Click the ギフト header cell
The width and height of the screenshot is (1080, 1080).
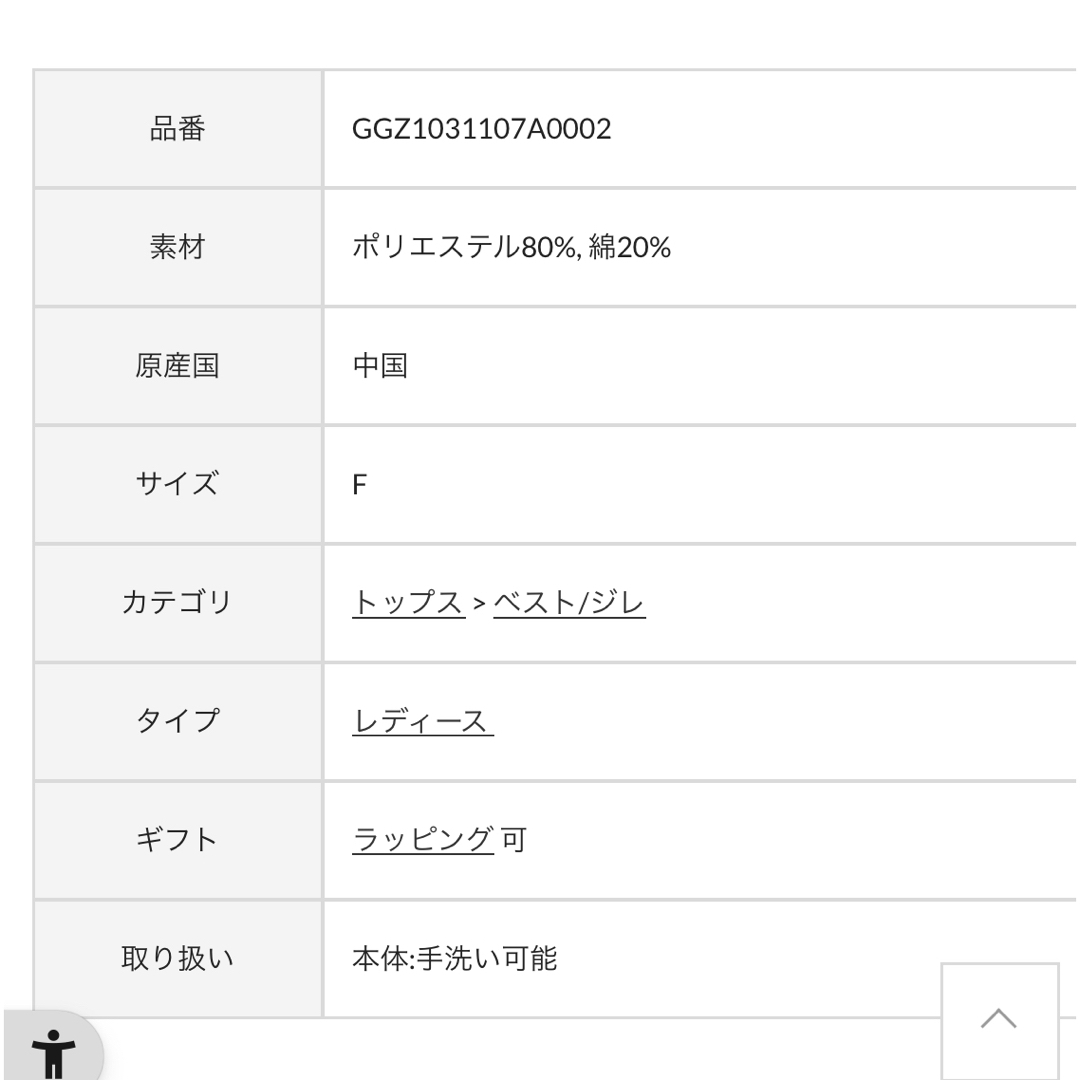[x=178, y=840]
